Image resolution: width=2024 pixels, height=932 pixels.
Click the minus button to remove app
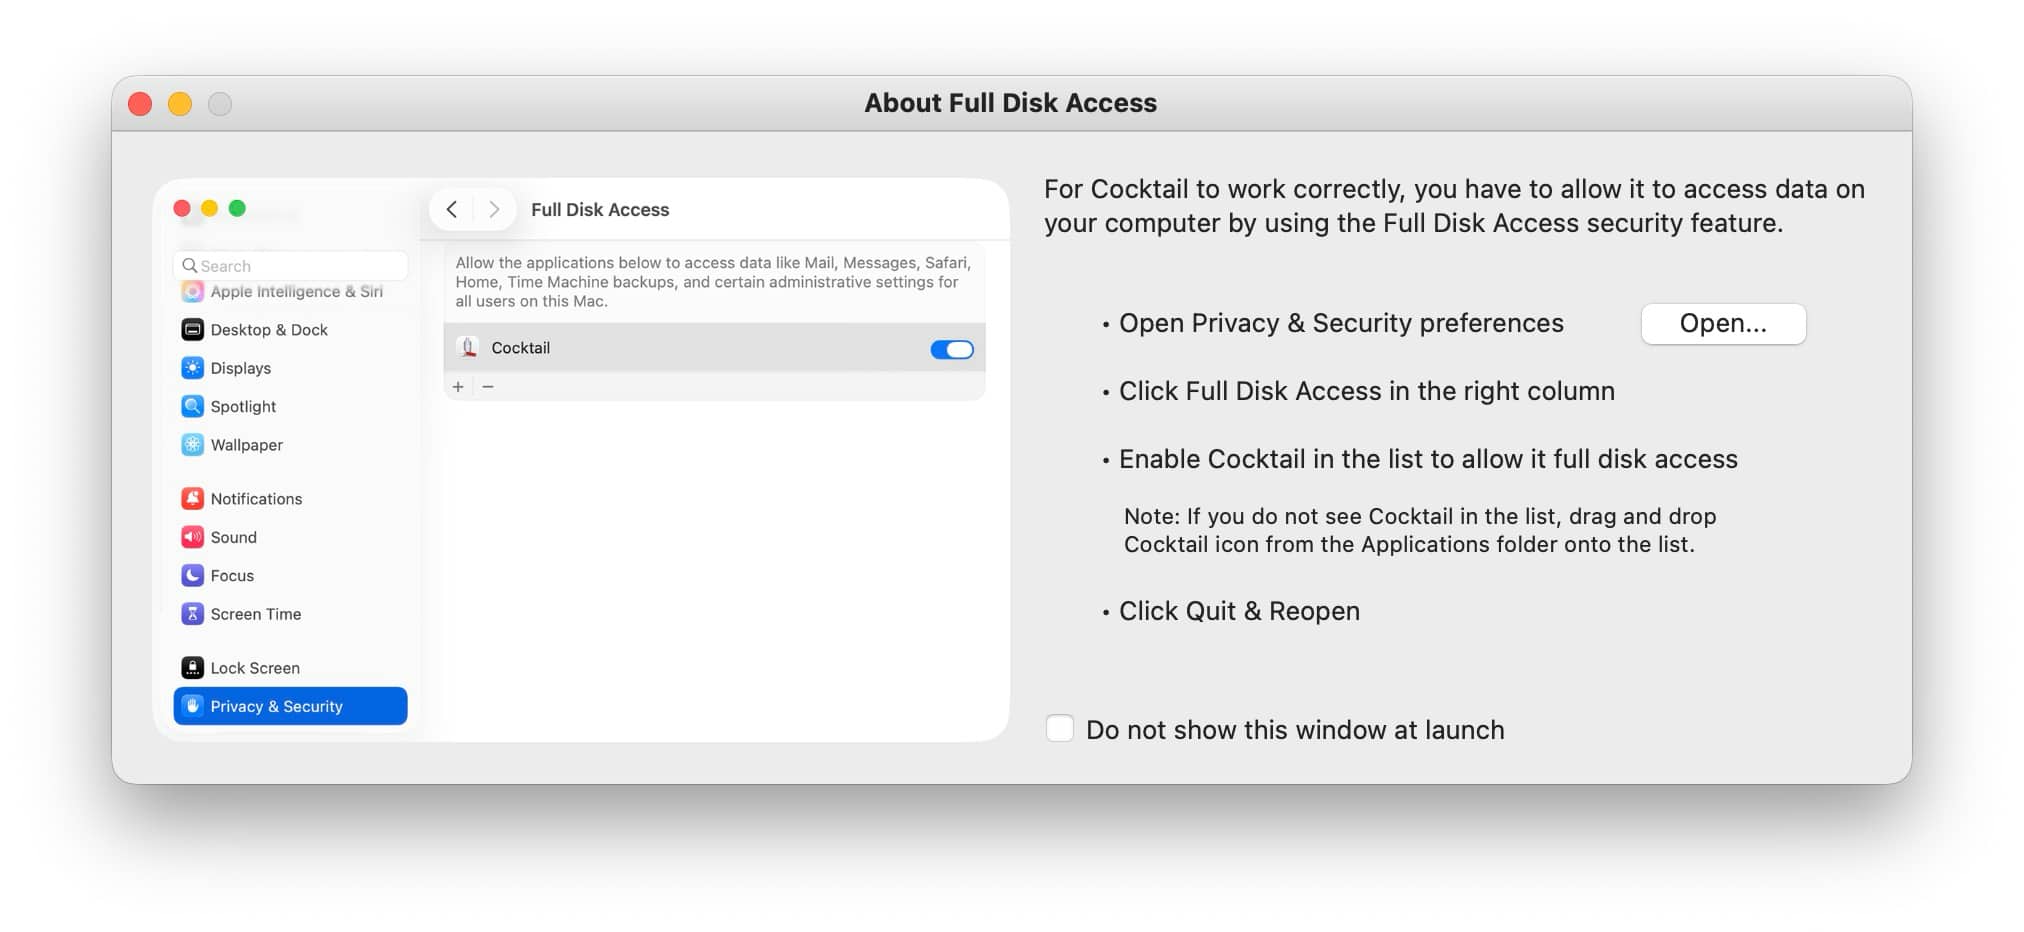[488, 387]
